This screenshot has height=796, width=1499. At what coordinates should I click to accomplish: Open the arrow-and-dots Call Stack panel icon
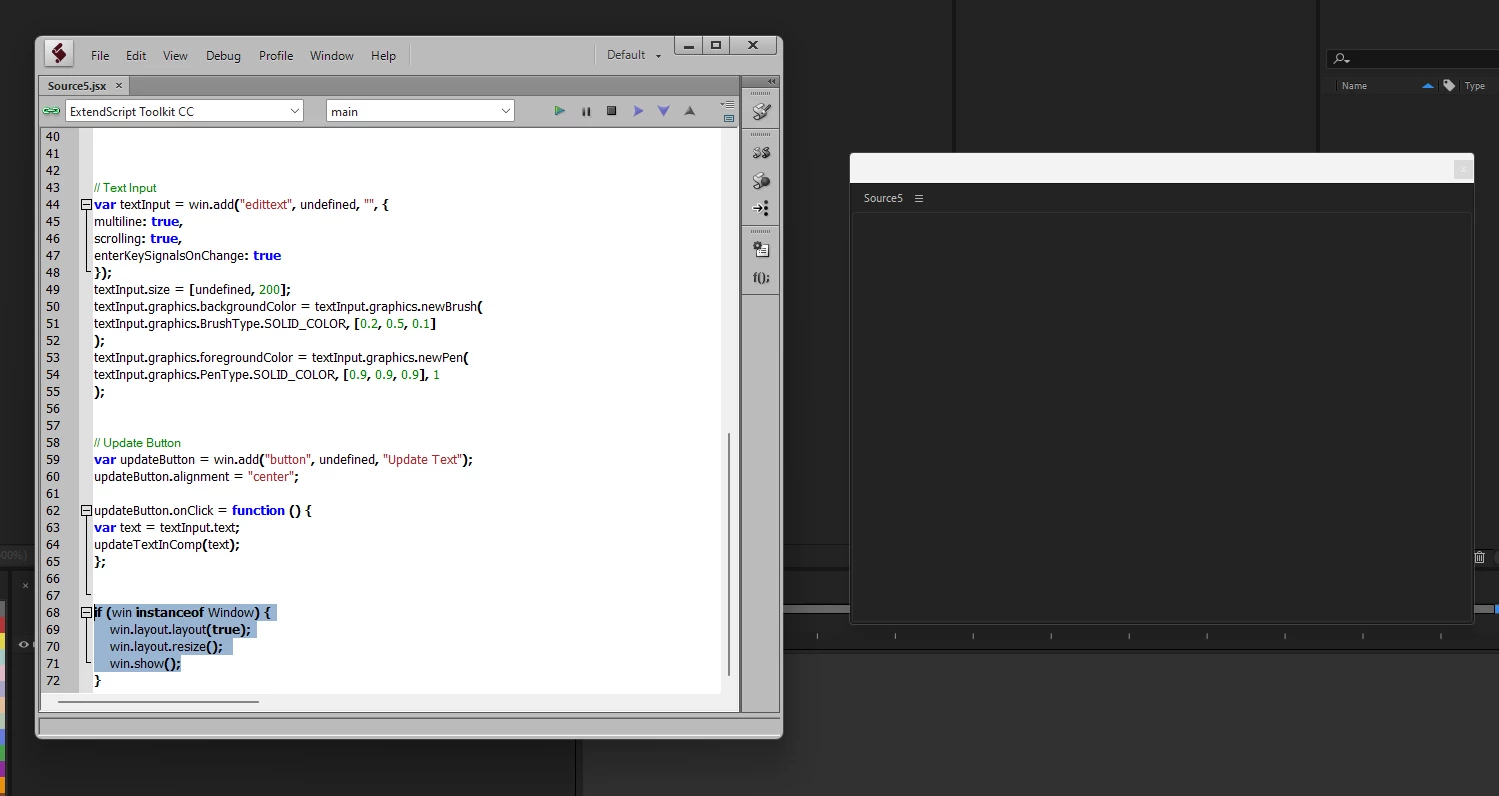(x=761, y=208)
